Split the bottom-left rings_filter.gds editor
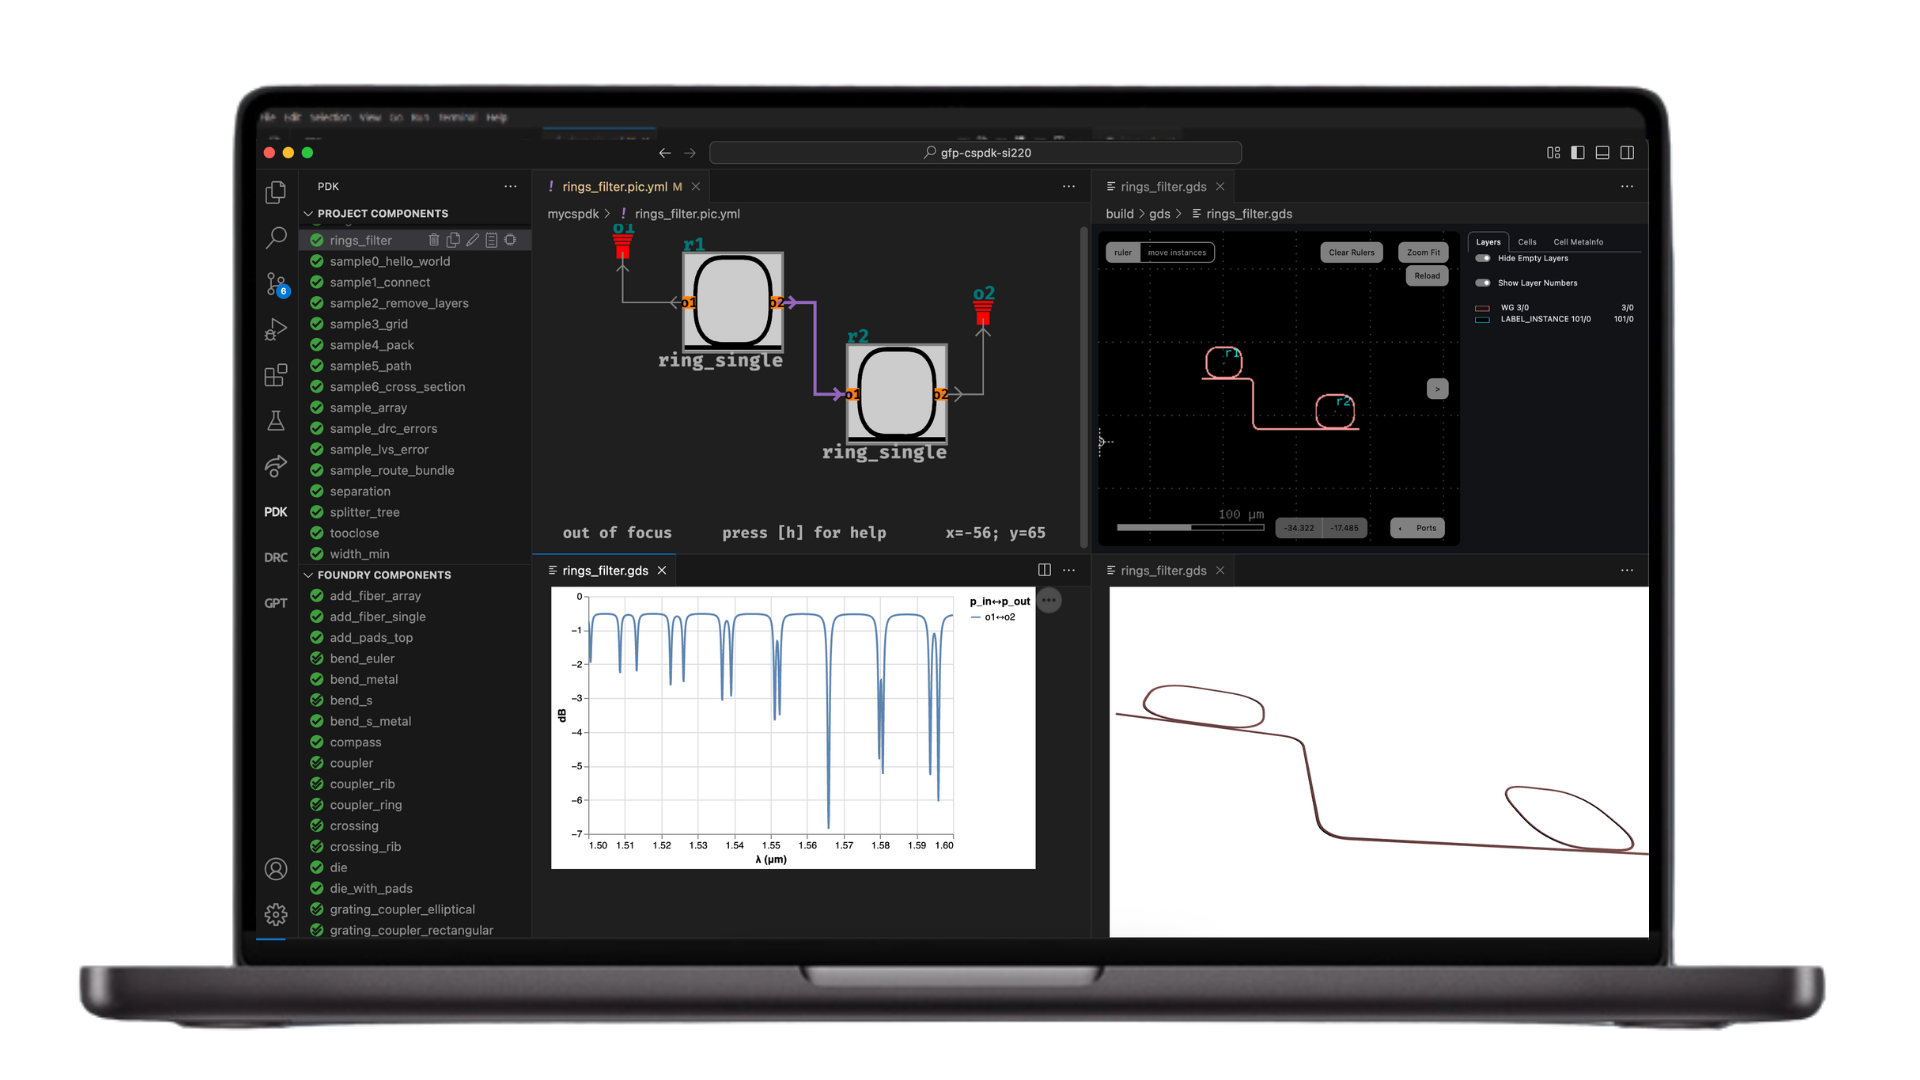This screenshot has height=1080, width=1920. (x=1044, y=570)
